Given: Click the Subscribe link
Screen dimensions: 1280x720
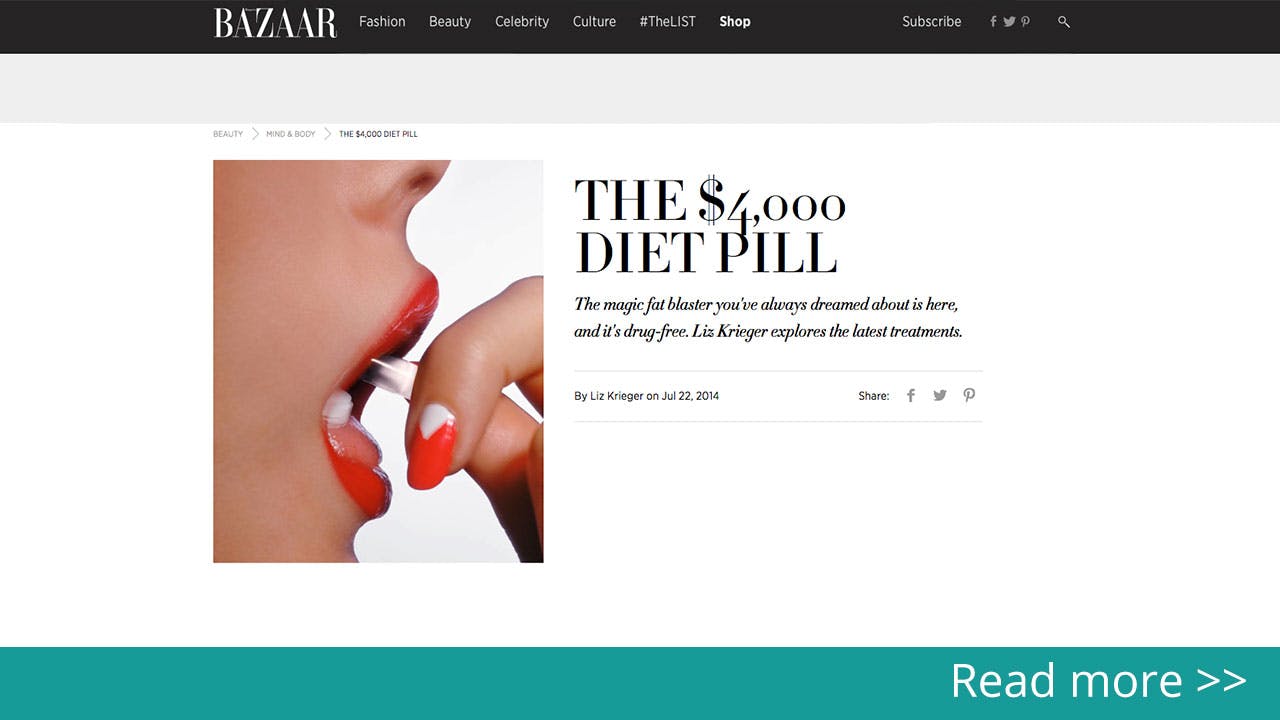Looking at the screenshot, I should [931, 21].
